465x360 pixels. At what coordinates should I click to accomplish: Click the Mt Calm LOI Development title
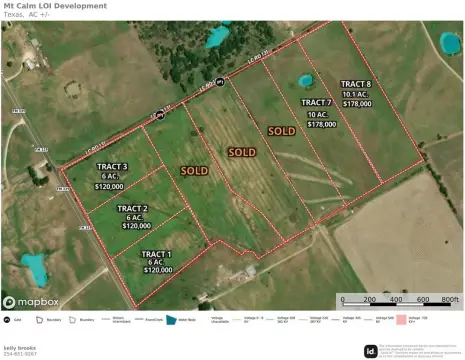click(x=55, y=6)
